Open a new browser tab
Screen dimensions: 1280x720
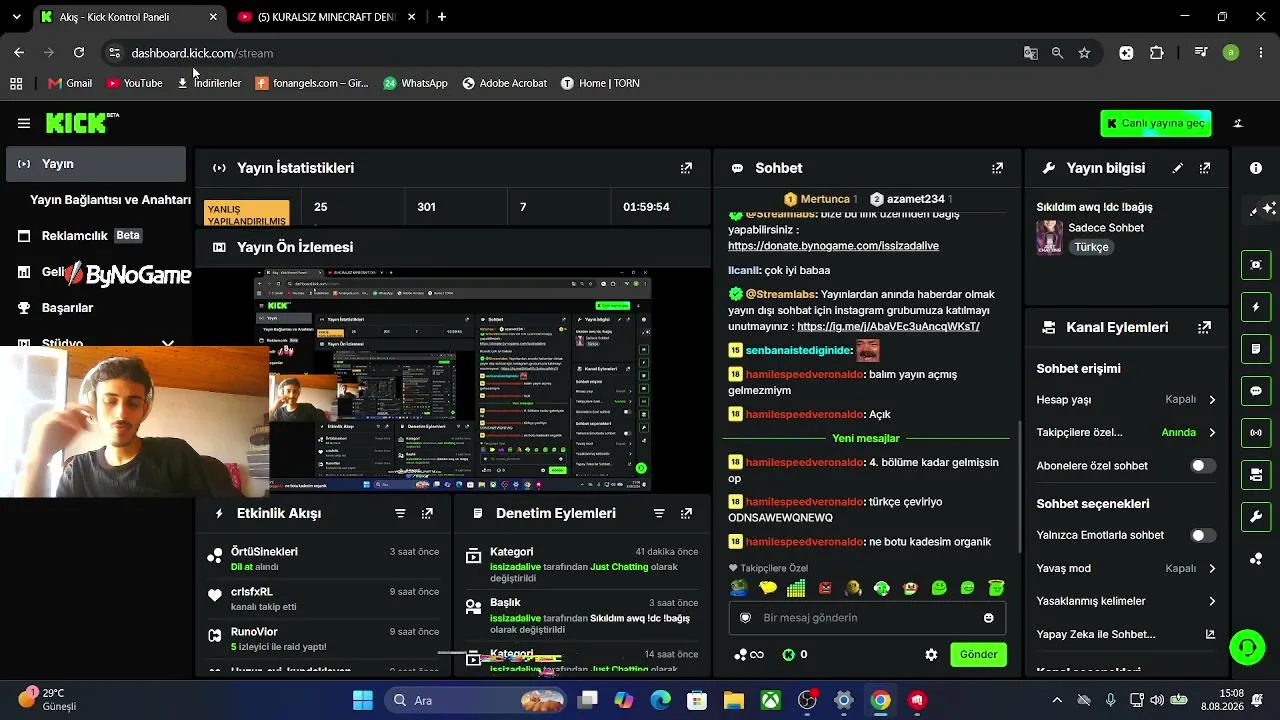point(442,17)
